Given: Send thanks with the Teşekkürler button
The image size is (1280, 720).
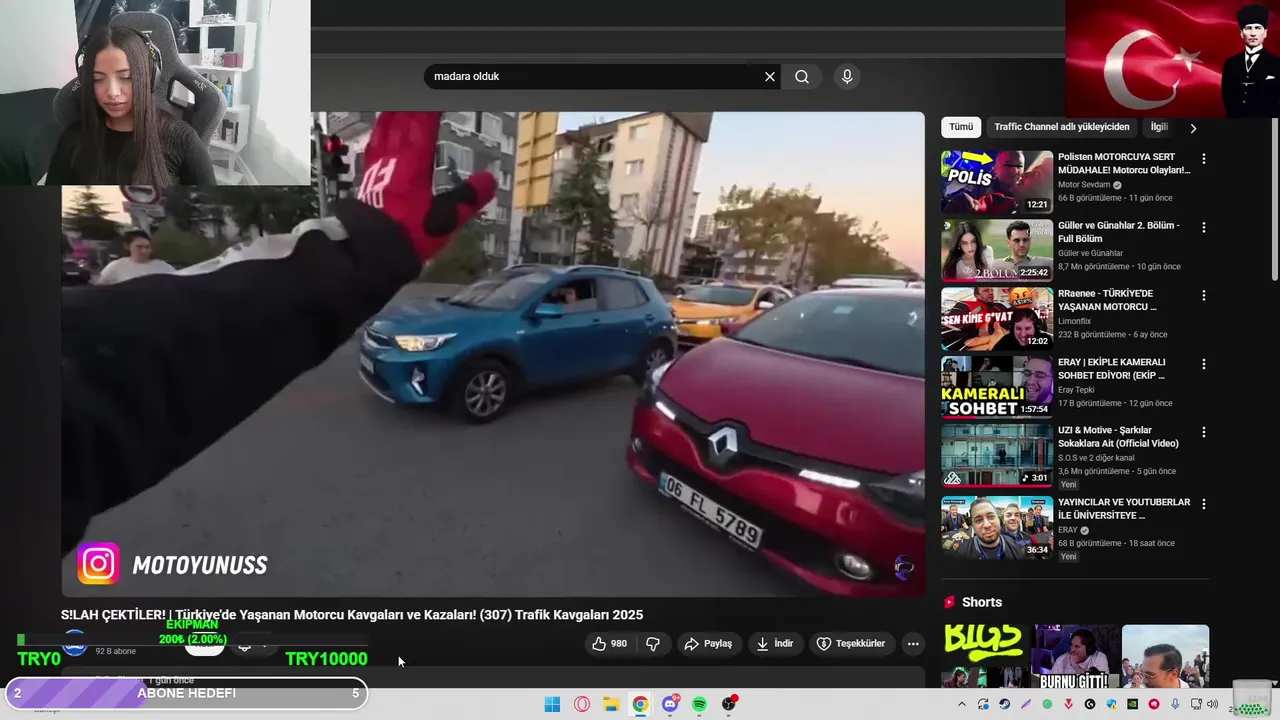Looking at the screenshot, I should (x=851, y=644).
